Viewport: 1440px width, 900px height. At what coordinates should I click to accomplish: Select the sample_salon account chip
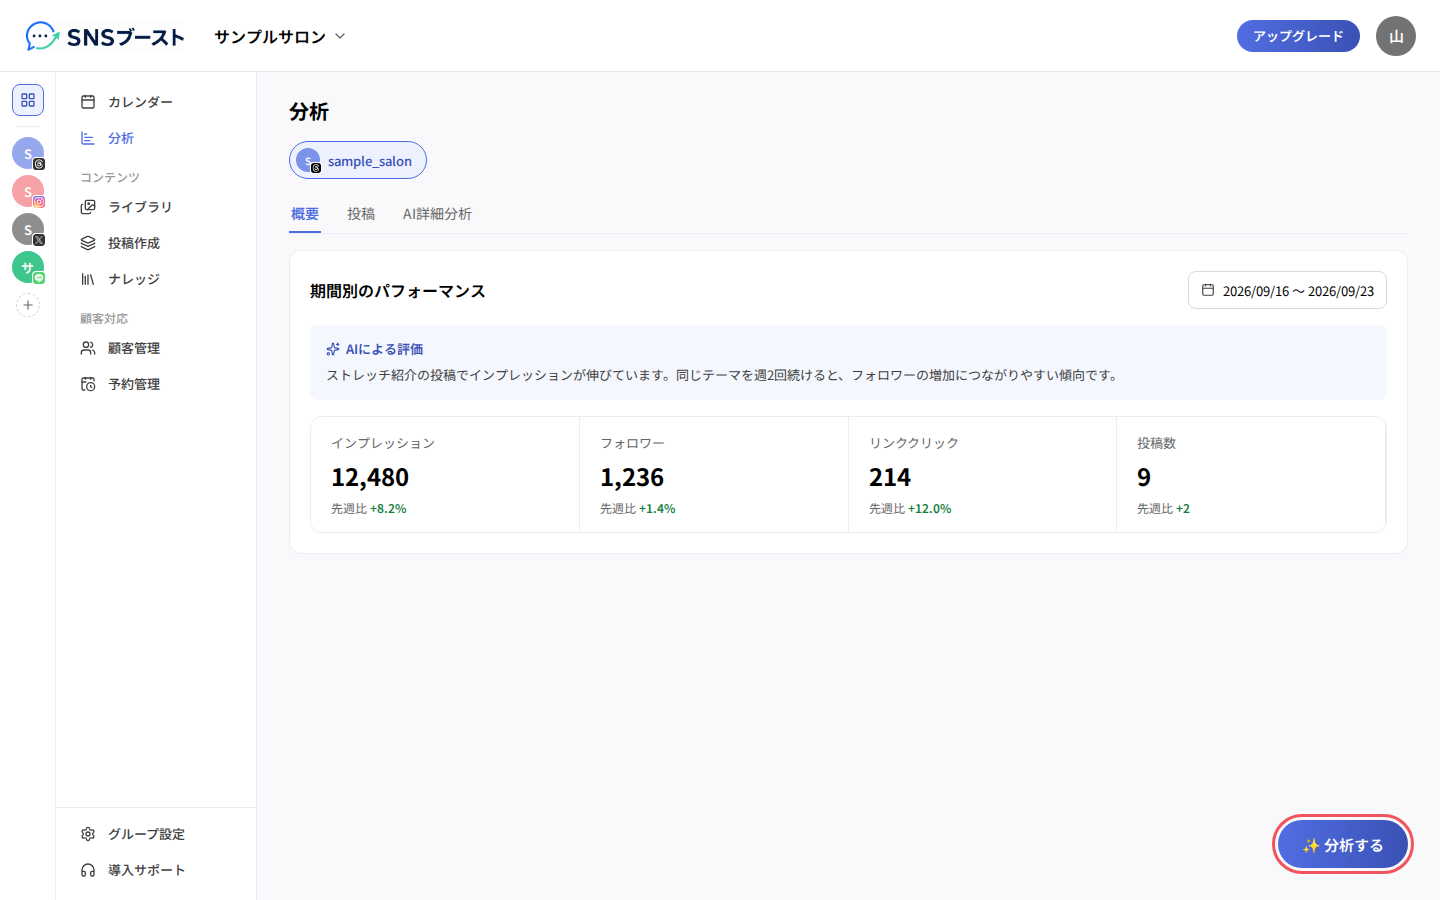pyautogui.click(x=358, y=160)
